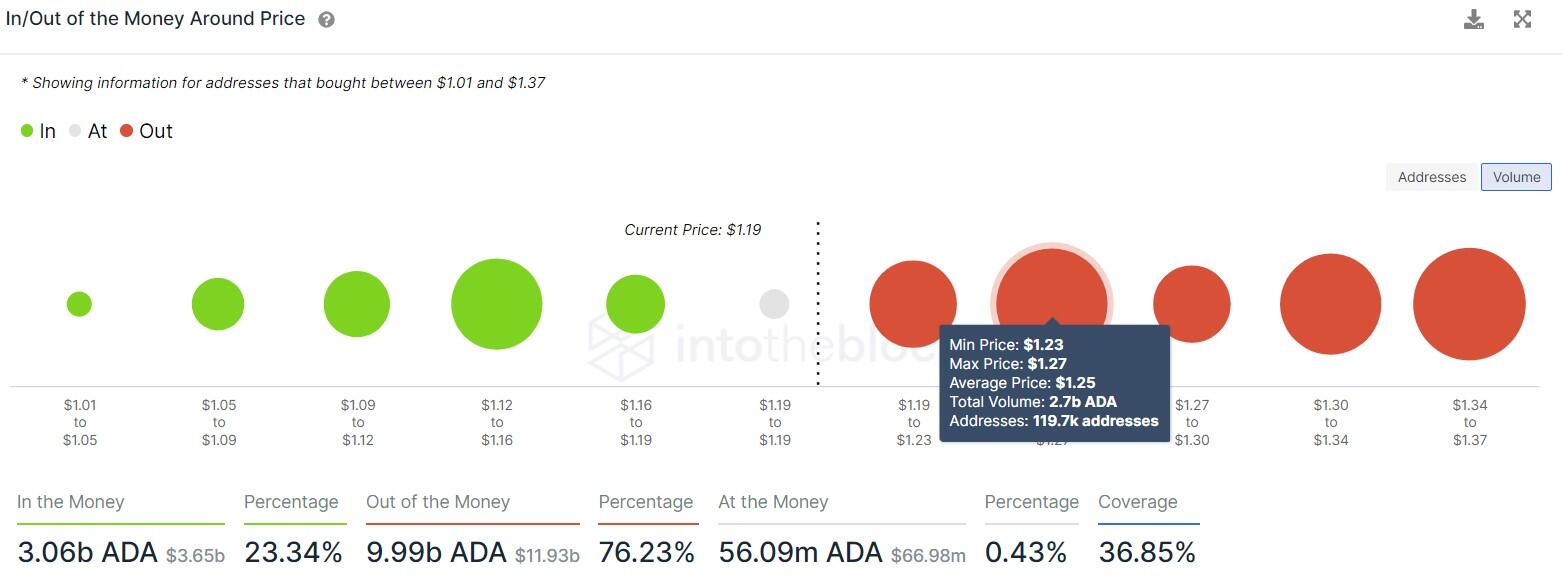The height and width of the screenshot is (585, 1562).
Task: Switch to the Addresses view
Action: pos(1432,177)
